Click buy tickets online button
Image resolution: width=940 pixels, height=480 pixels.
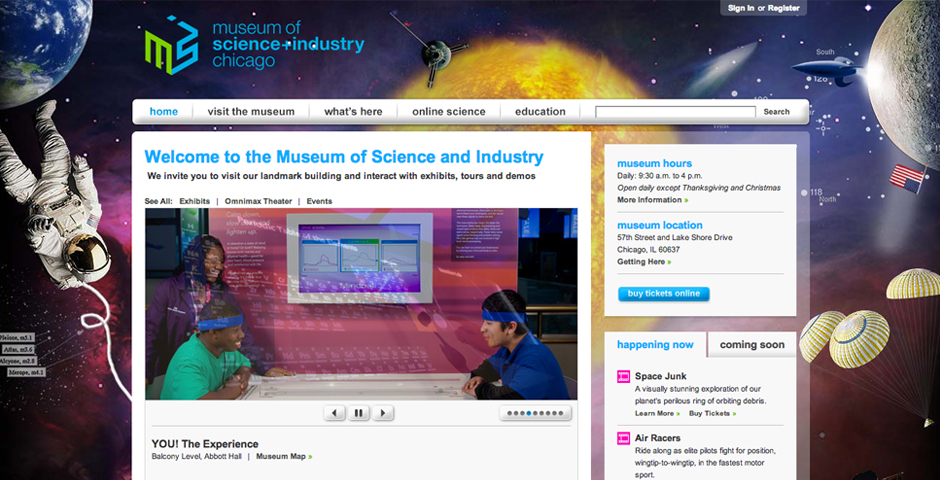click(664, 294)
